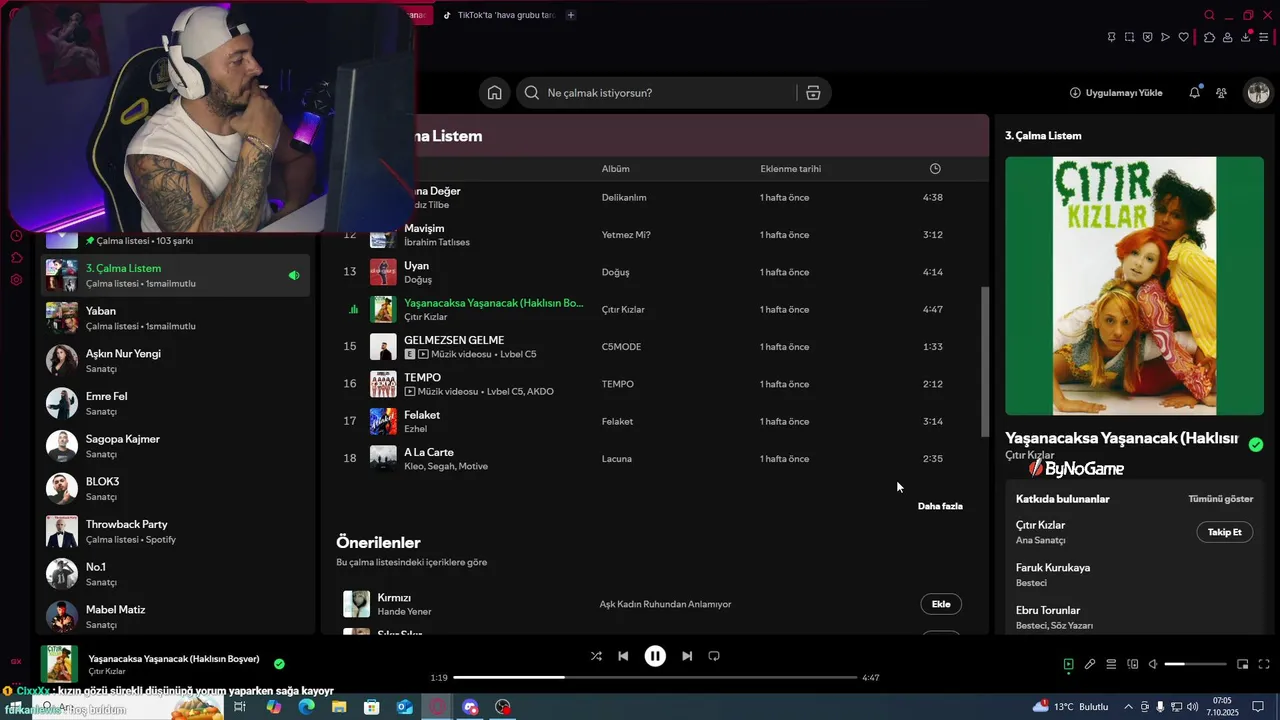1280x720 pixels.
Task: Bookmark page with the heart icon
Action: [x=1184, y=37]
